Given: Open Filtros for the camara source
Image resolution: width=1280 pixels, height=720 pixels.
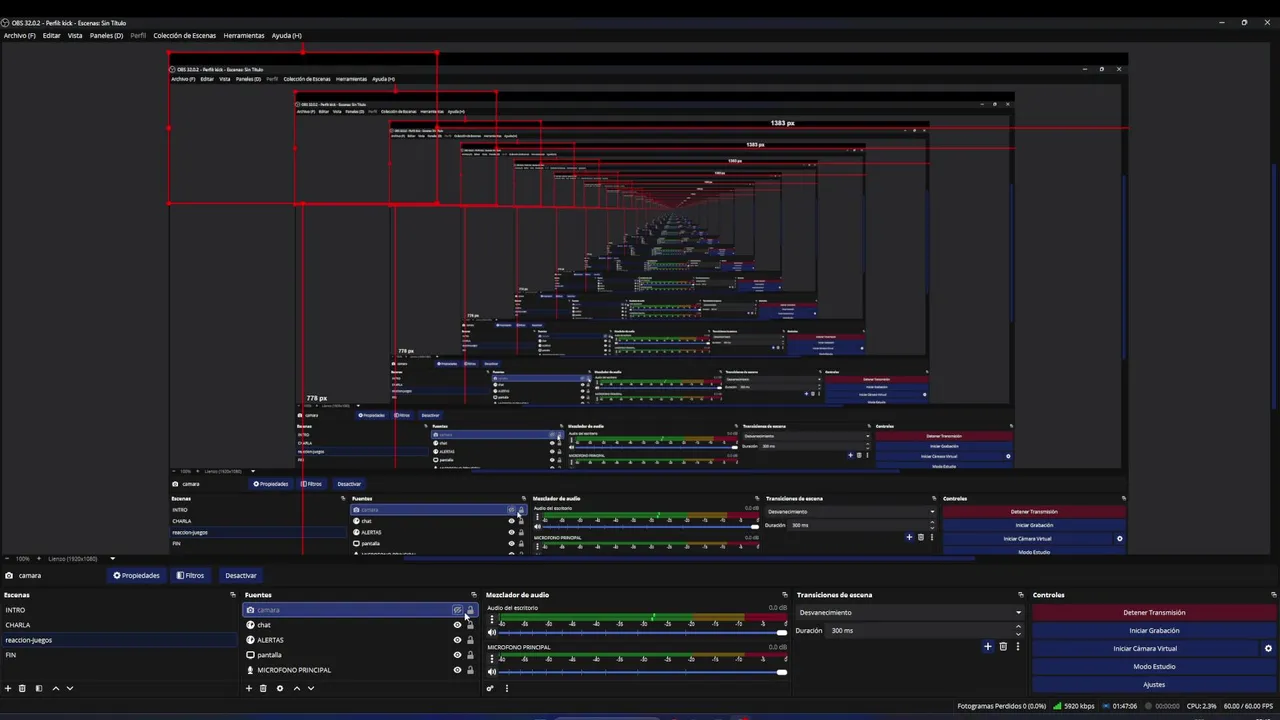Looking at the screenshot, I should (190, 575).
